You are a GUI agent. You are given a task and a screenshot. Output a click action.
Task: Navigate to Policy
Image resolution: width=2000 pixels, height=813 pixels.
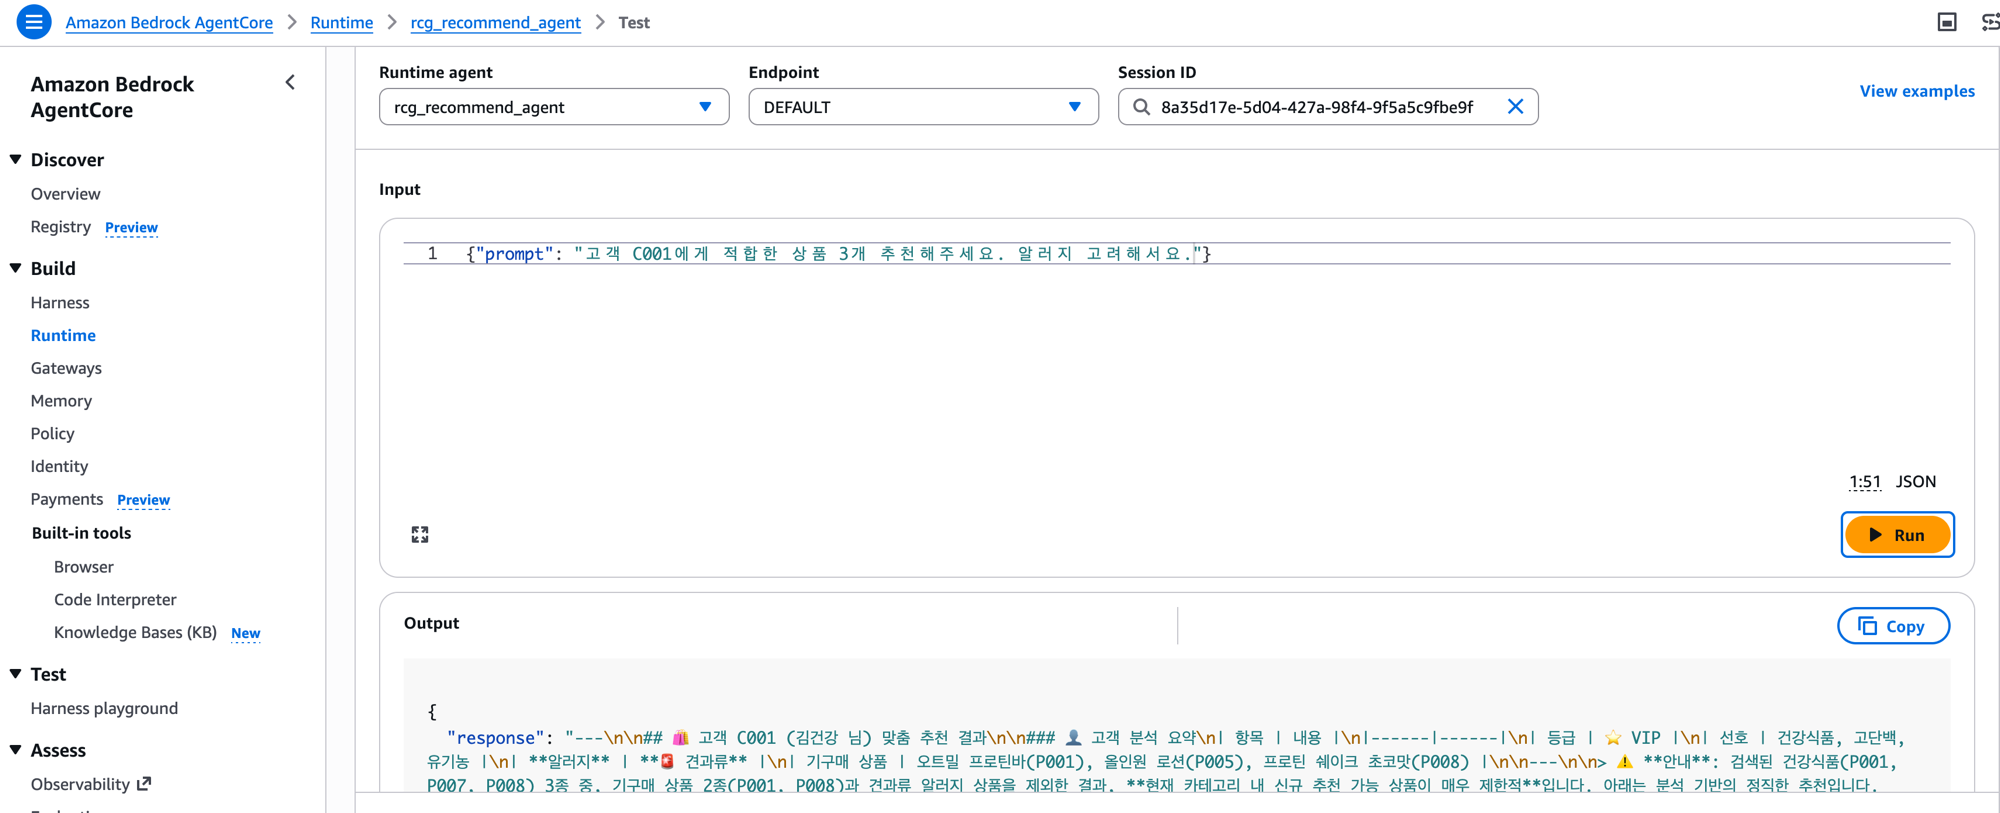52,434
